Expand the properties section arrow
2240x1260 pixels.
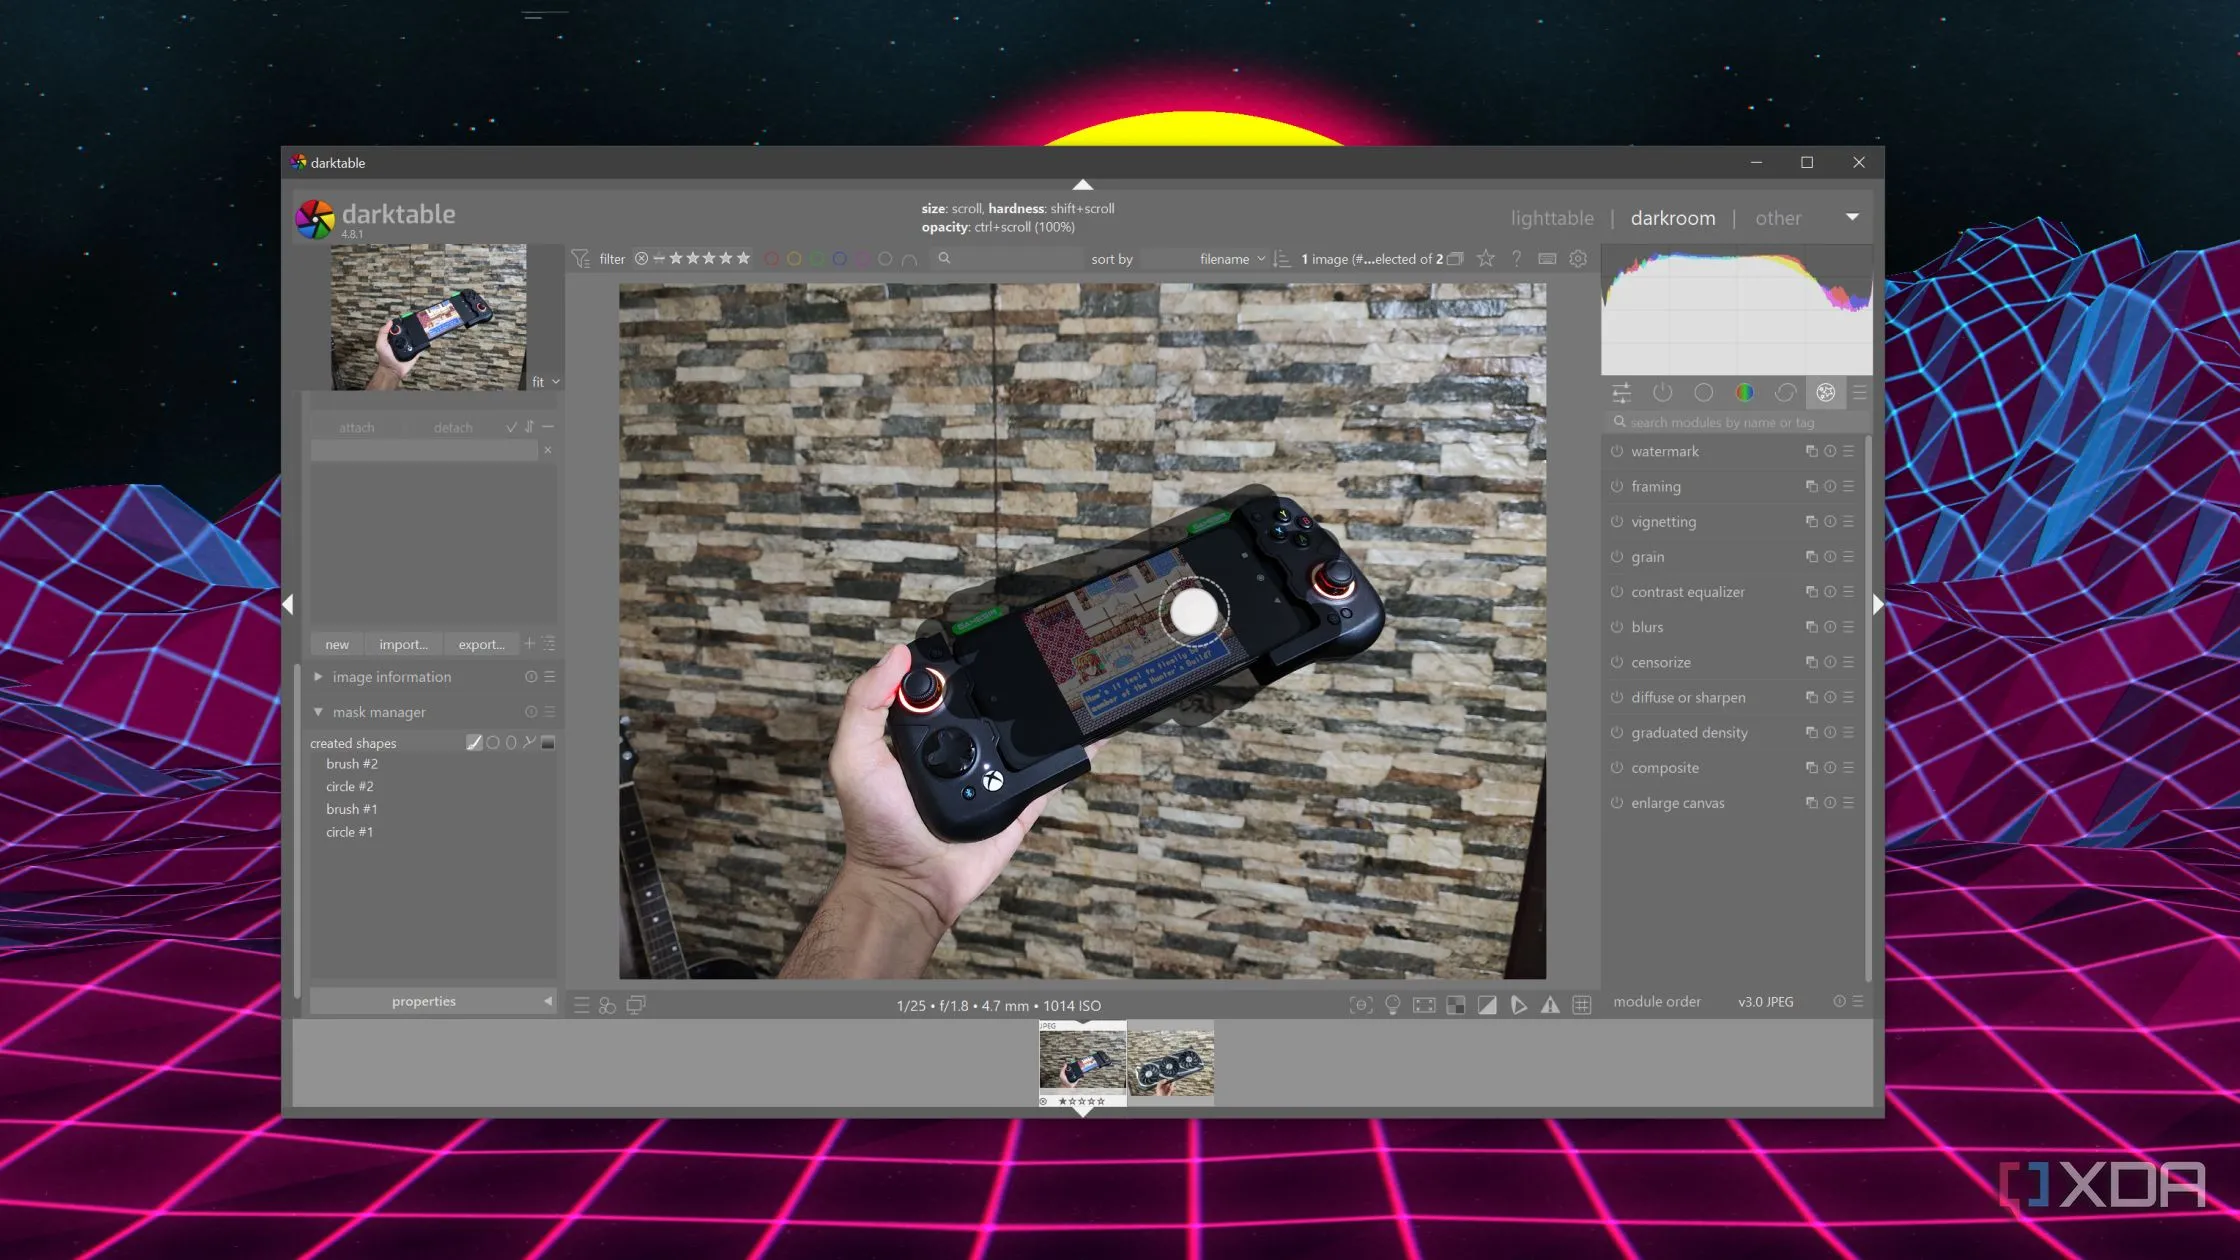click(x=547, y=1001)
